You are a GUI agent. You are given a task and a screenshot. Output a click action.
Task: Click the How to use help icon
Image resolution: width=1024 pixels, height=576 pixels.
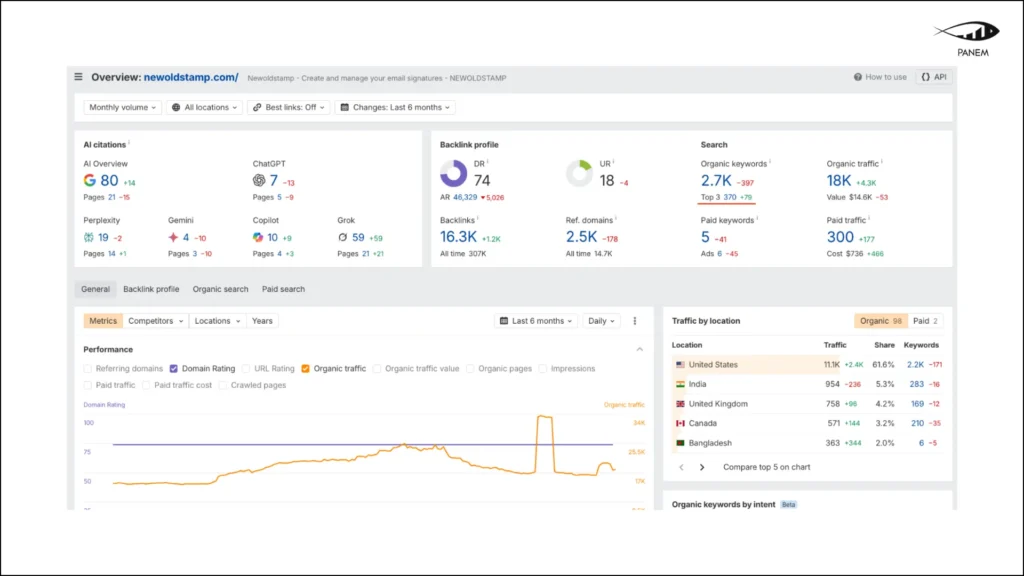click(857, 77)
